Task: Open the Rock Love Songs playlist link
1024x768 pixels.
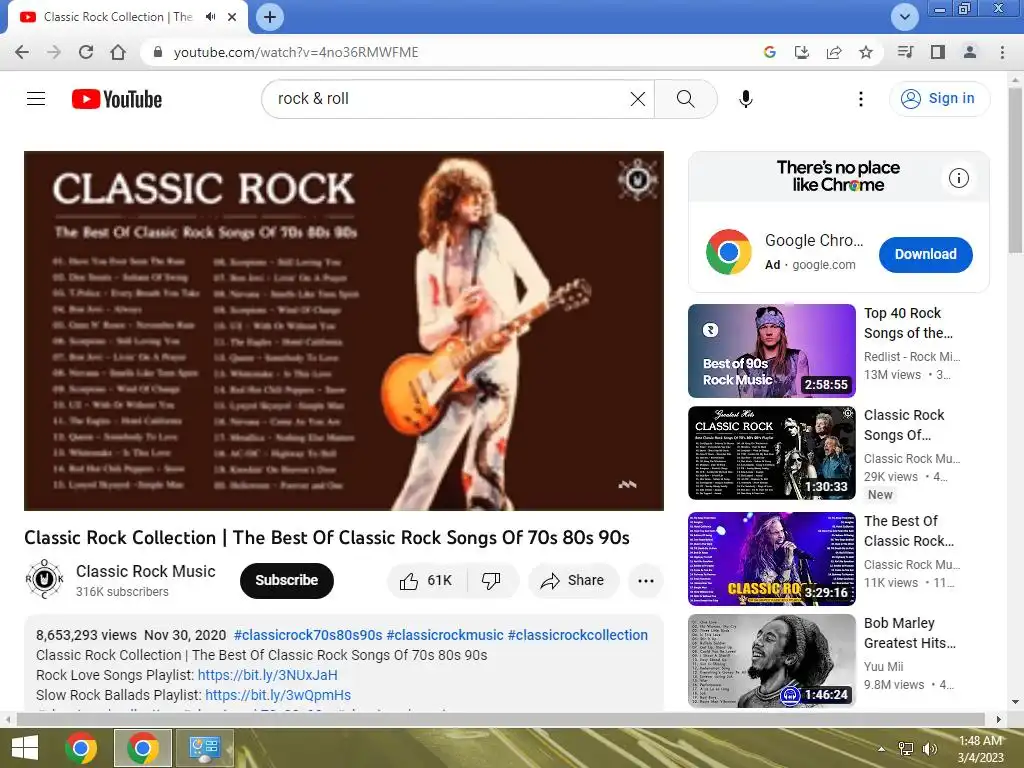Action: pos(268,675)
